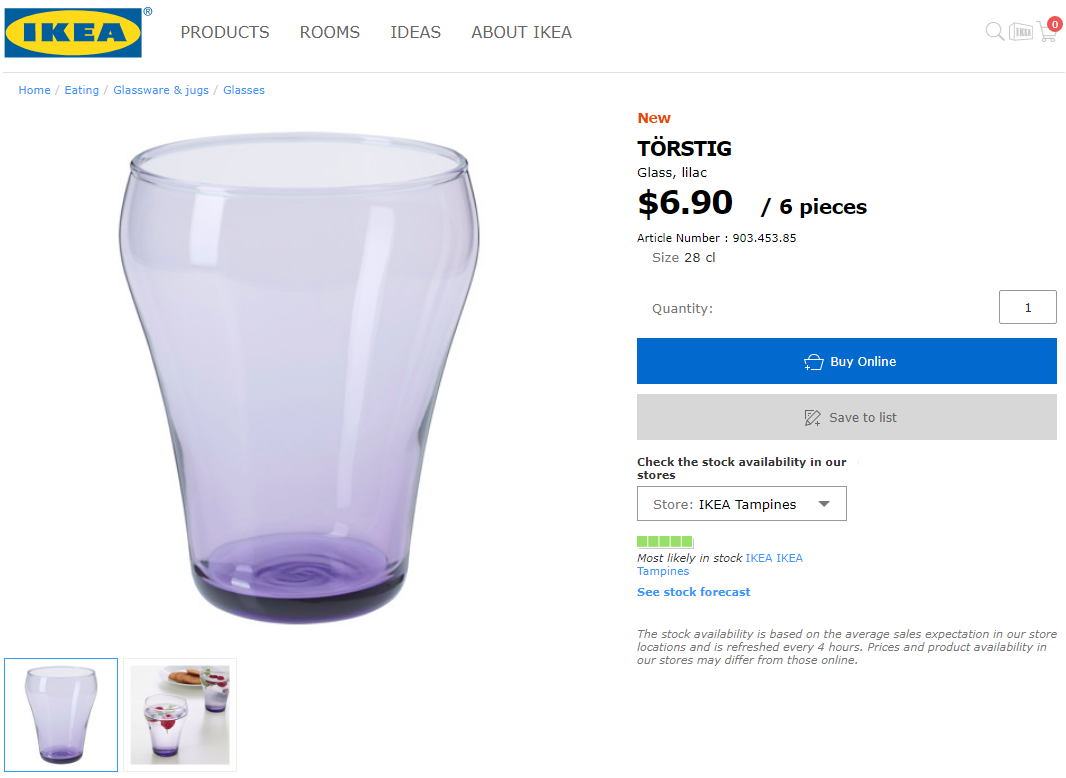Open the ROOMS menu
The width and height of the screenshot is (1066, 778).
click(x=329, y=32)
